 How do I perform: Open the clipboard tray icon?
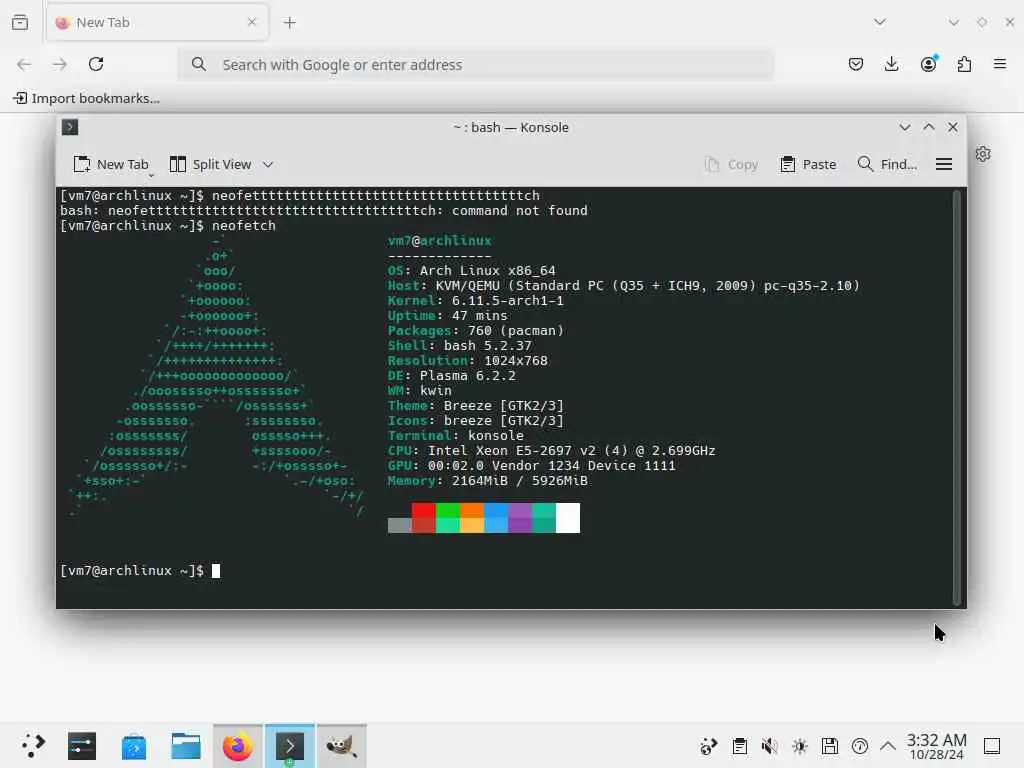(x=739, y=746)
